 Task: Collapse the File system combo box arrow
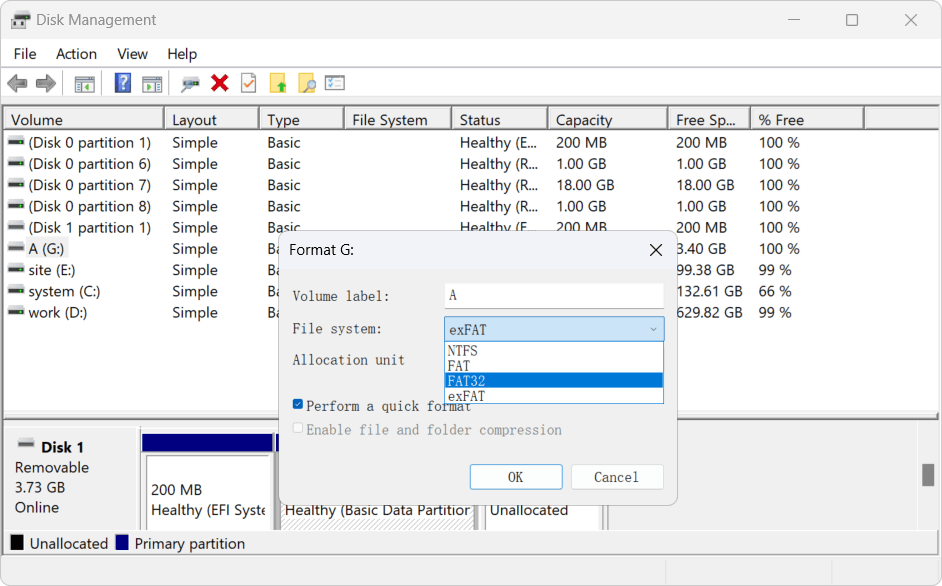pos(653,329)
